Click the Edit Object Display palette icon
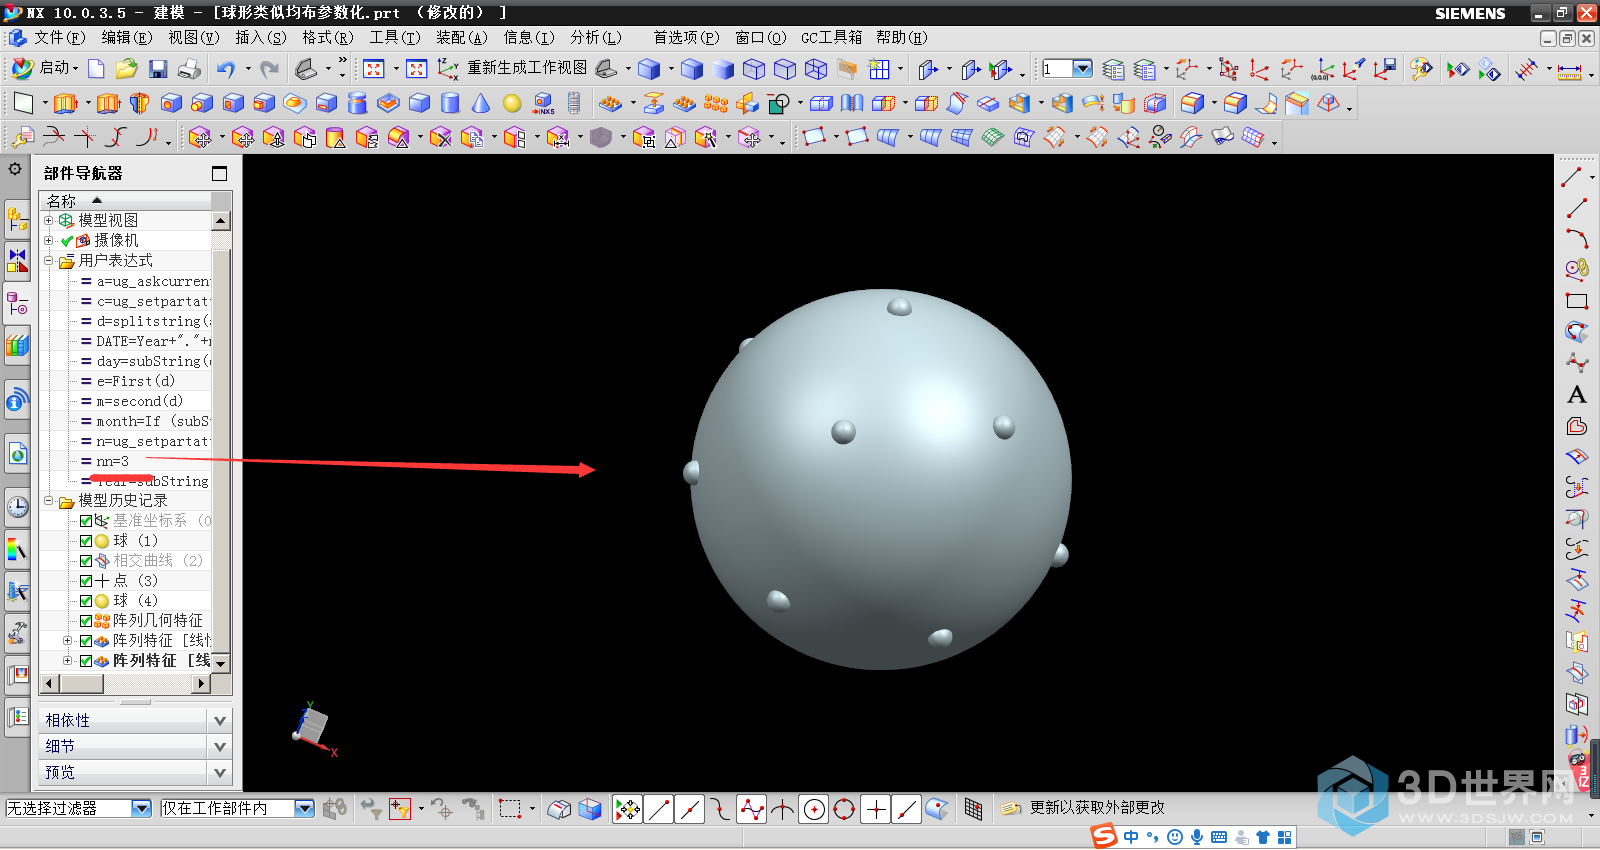The width and height of the screenshot is (1600, 850). [x=1420, y=69]
